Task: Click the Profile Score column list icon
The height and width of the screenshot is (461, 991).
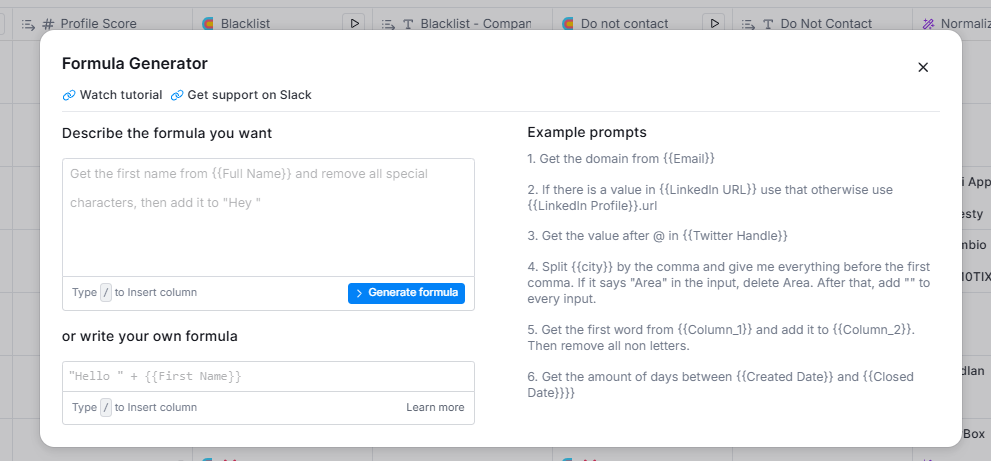Action: (28, 23)
